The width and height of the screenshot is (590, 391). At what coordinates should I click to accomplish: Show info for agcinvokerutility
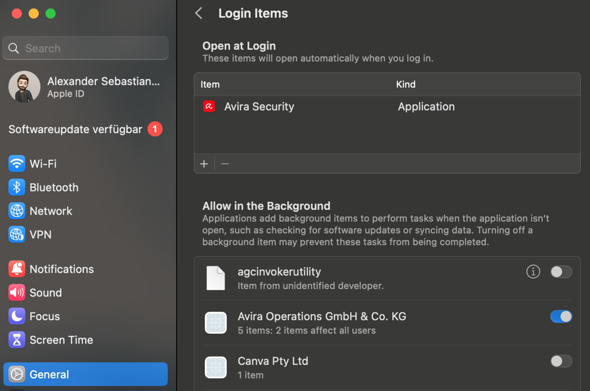(x=533, y=272)
